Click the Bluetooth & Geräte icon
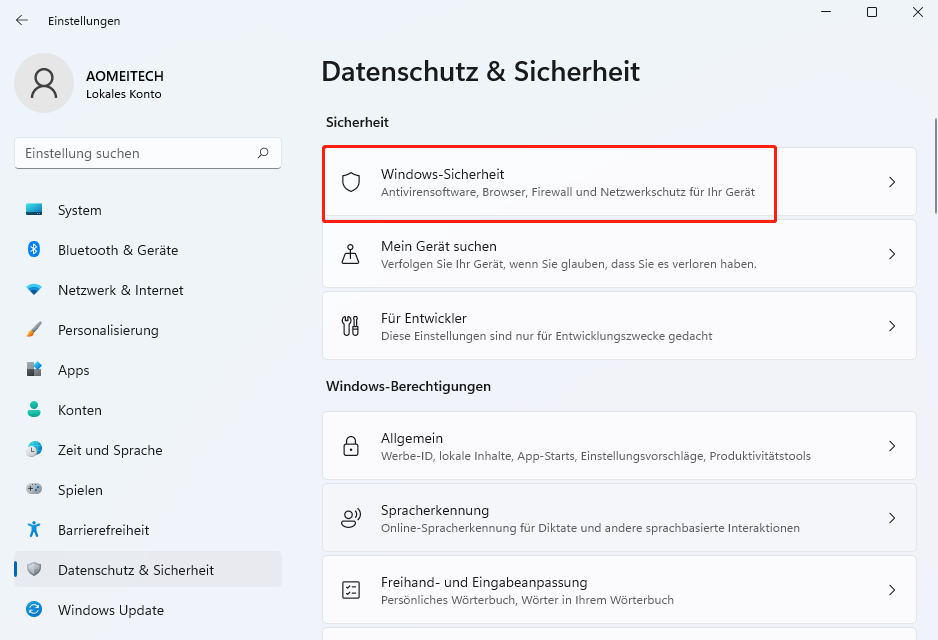 coord(34,250)
